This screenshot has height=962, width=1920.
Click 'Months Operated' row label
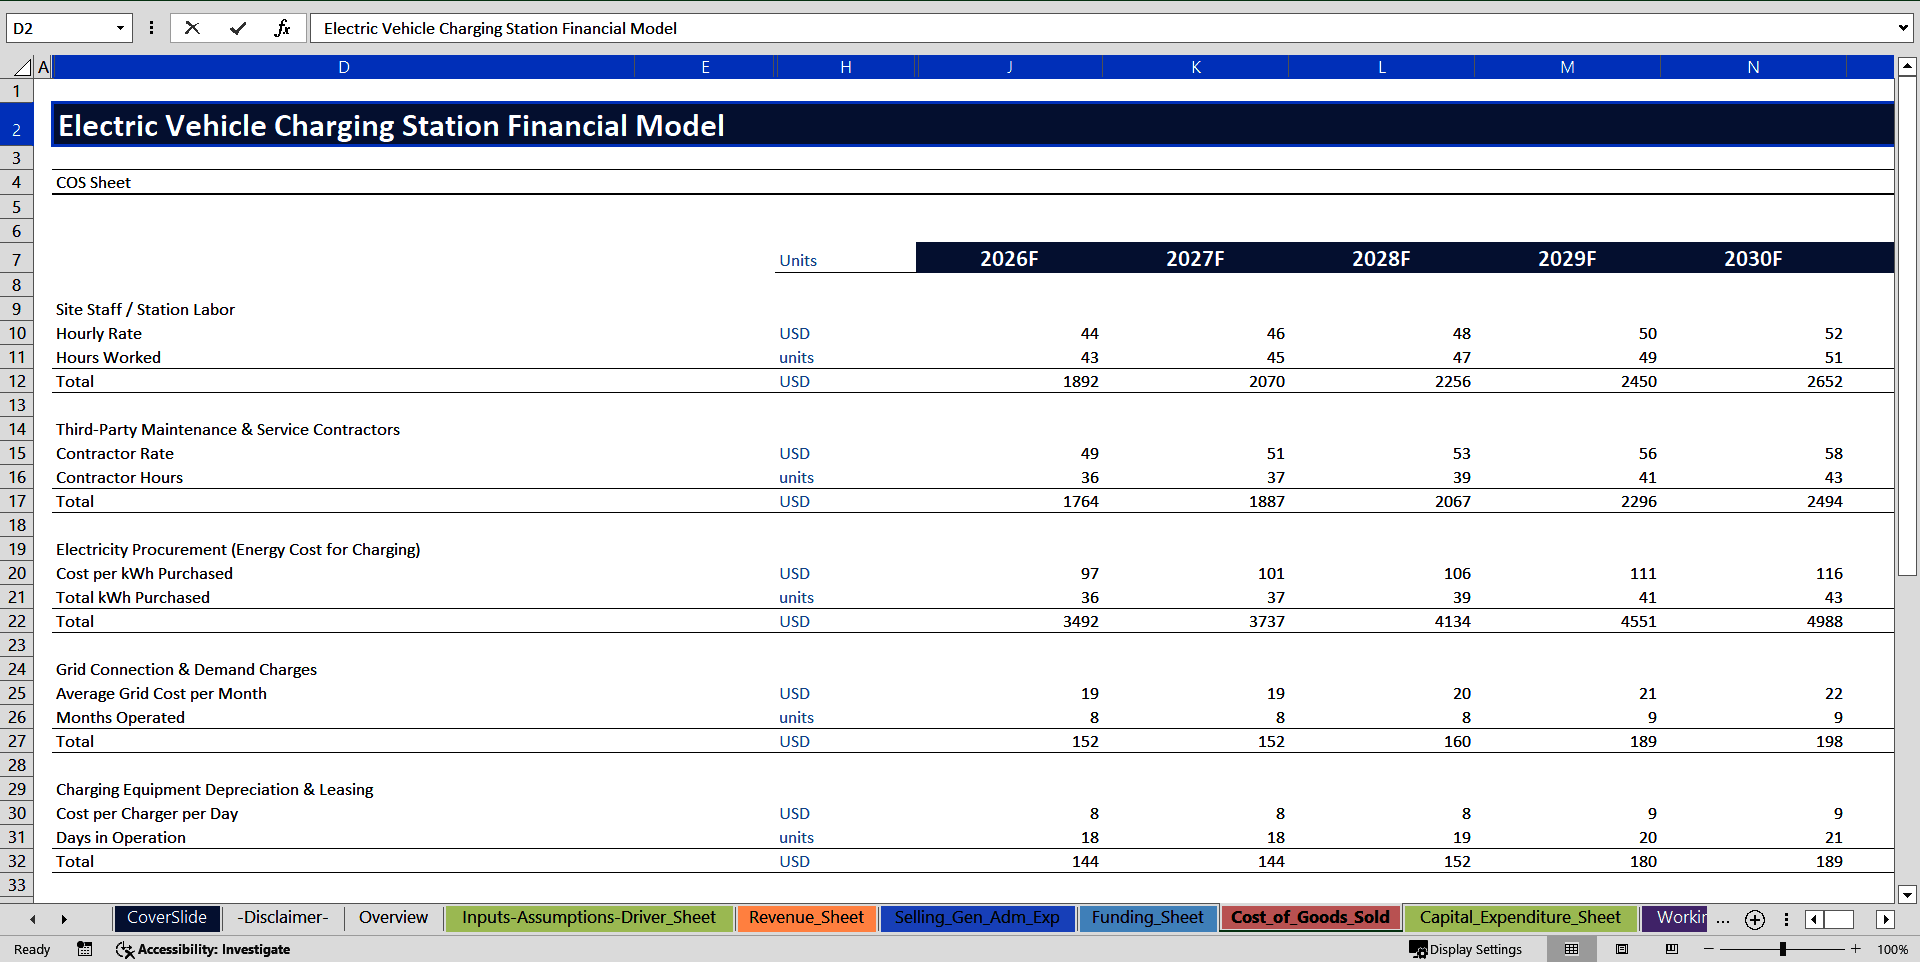(x=120, y=717)
